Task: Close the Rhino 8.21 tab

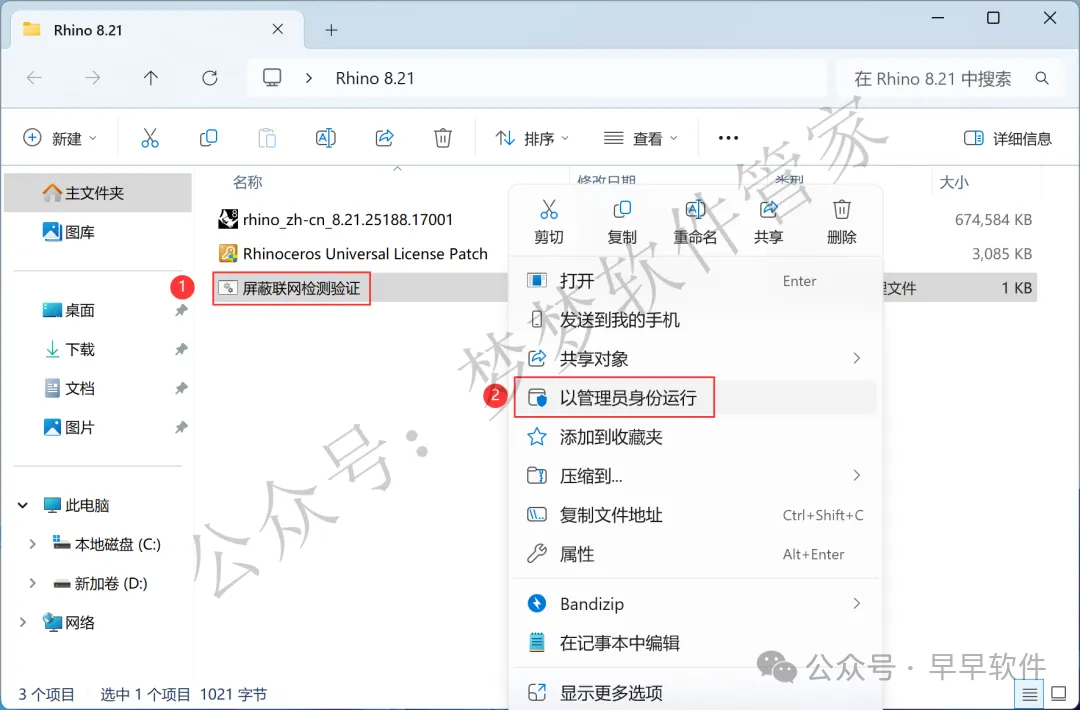Action: coord(278,29)
